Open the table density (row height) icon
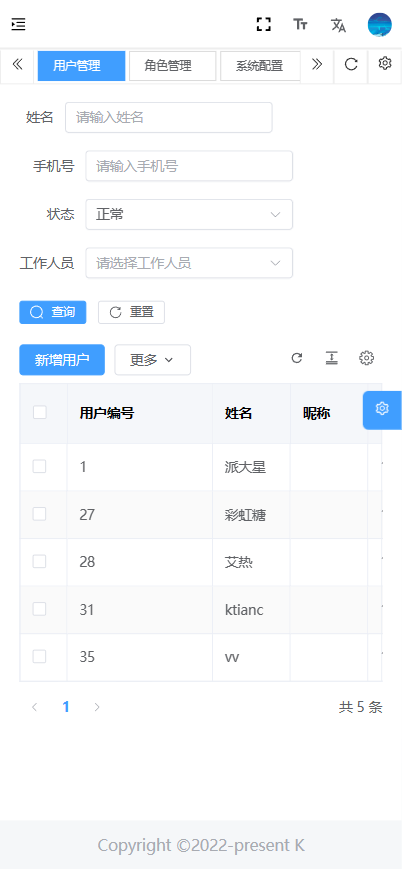This screenshot has width=402, height=869. (x=332, y=358)
